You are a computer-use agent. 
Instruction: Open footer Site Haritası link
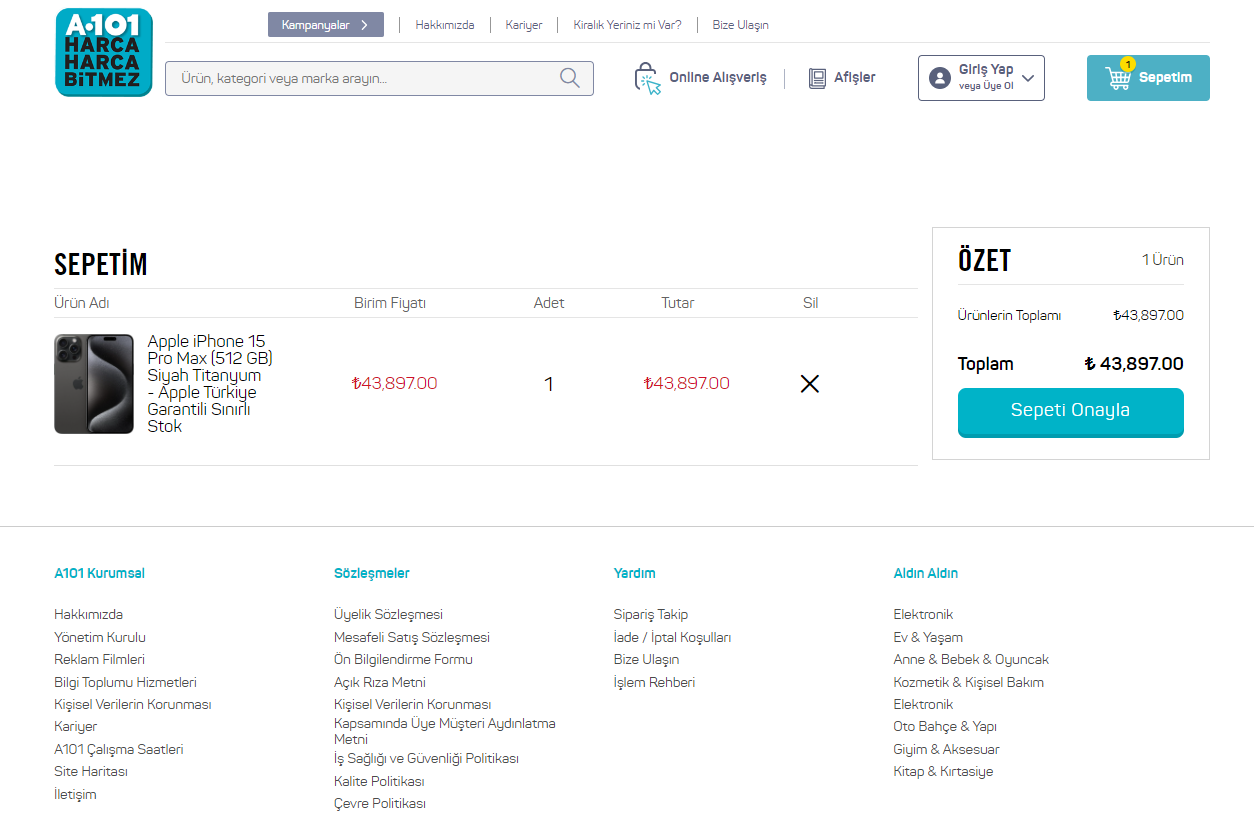91,772
